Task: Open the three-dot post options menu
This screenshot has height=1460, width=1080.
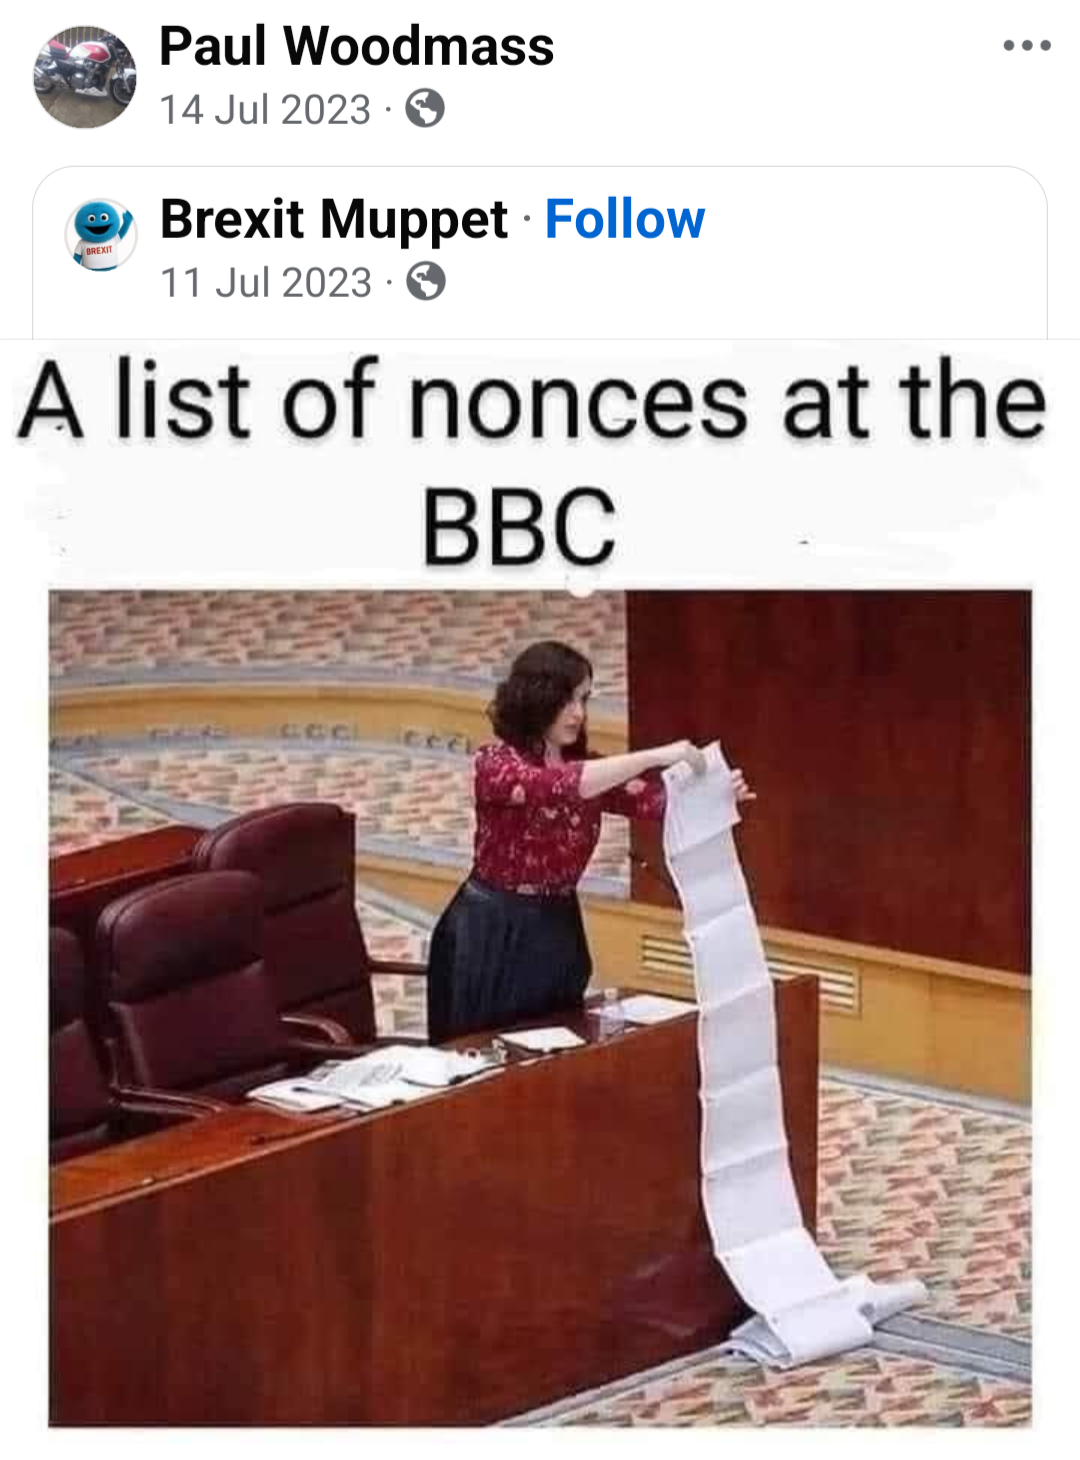Action: tap(1027, 45)
